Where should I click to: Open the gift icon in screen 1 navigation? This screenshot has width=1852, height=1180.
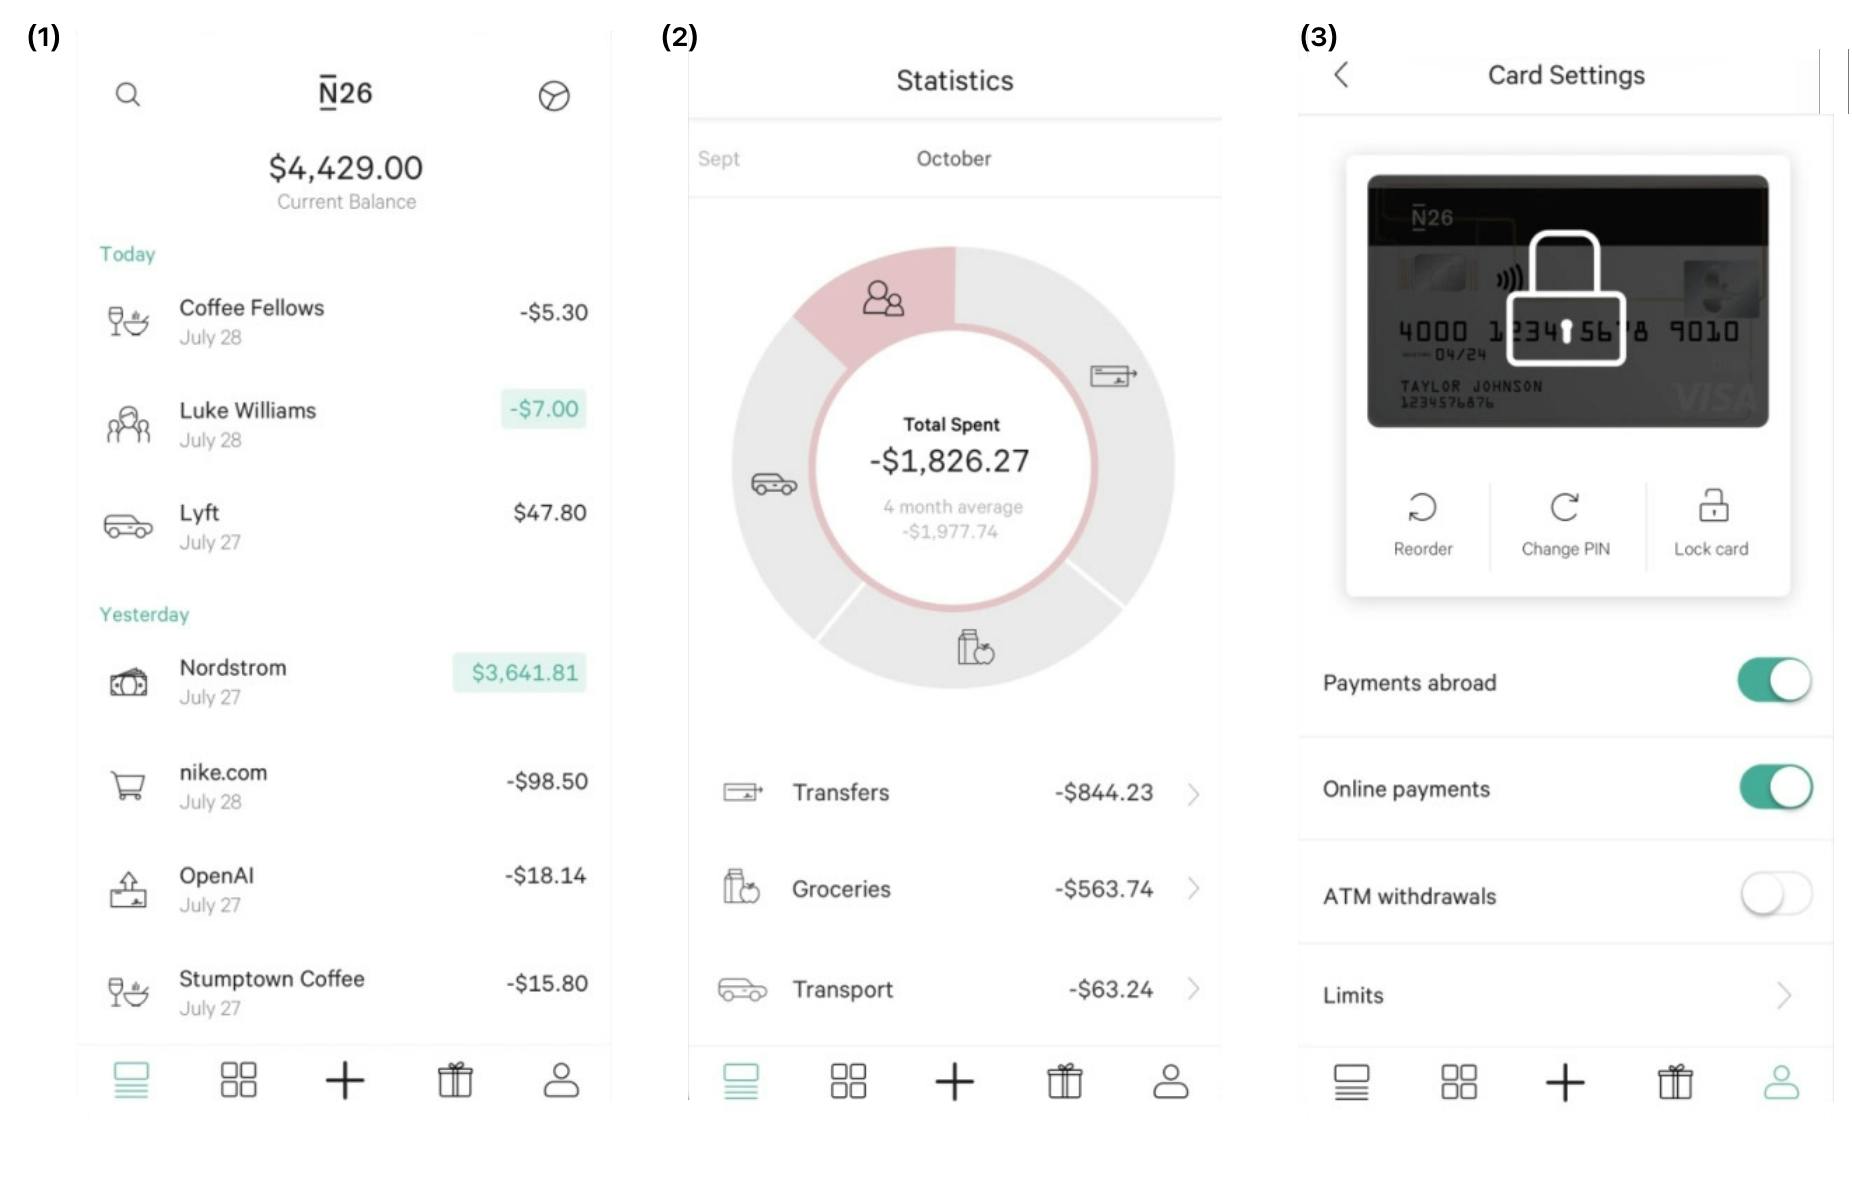point(455,1080)
